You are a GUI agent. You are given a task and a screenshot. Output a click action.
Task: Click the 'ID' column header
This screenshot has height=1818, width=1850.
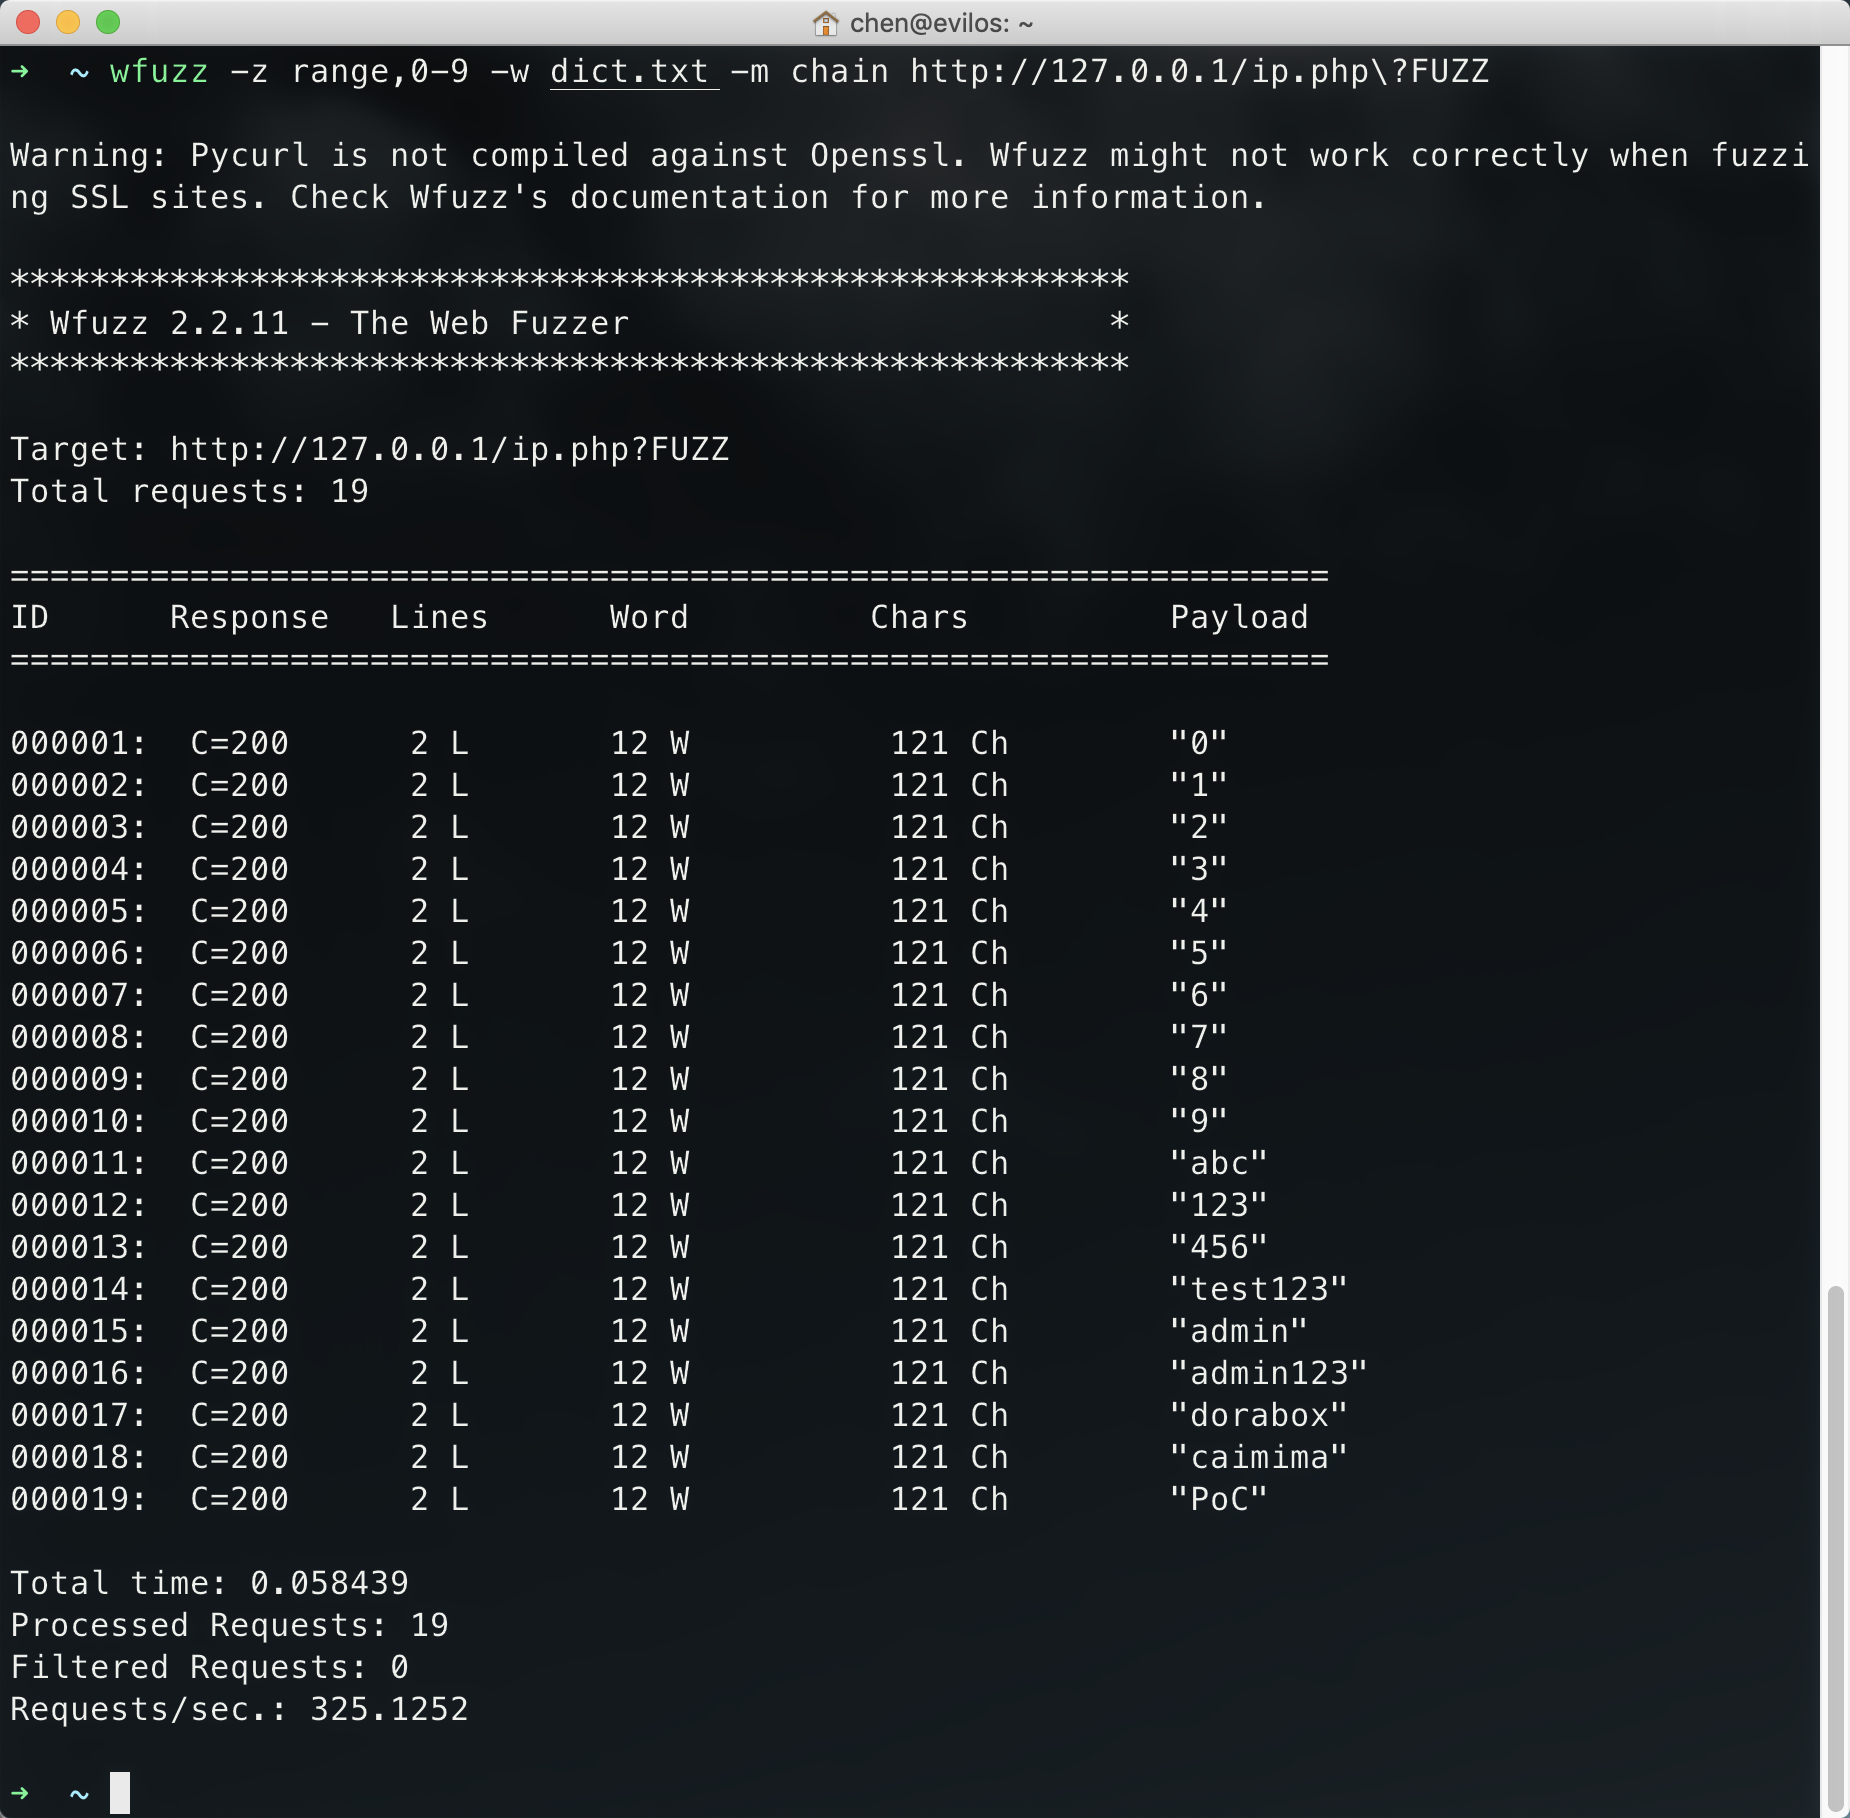(30, 617)
